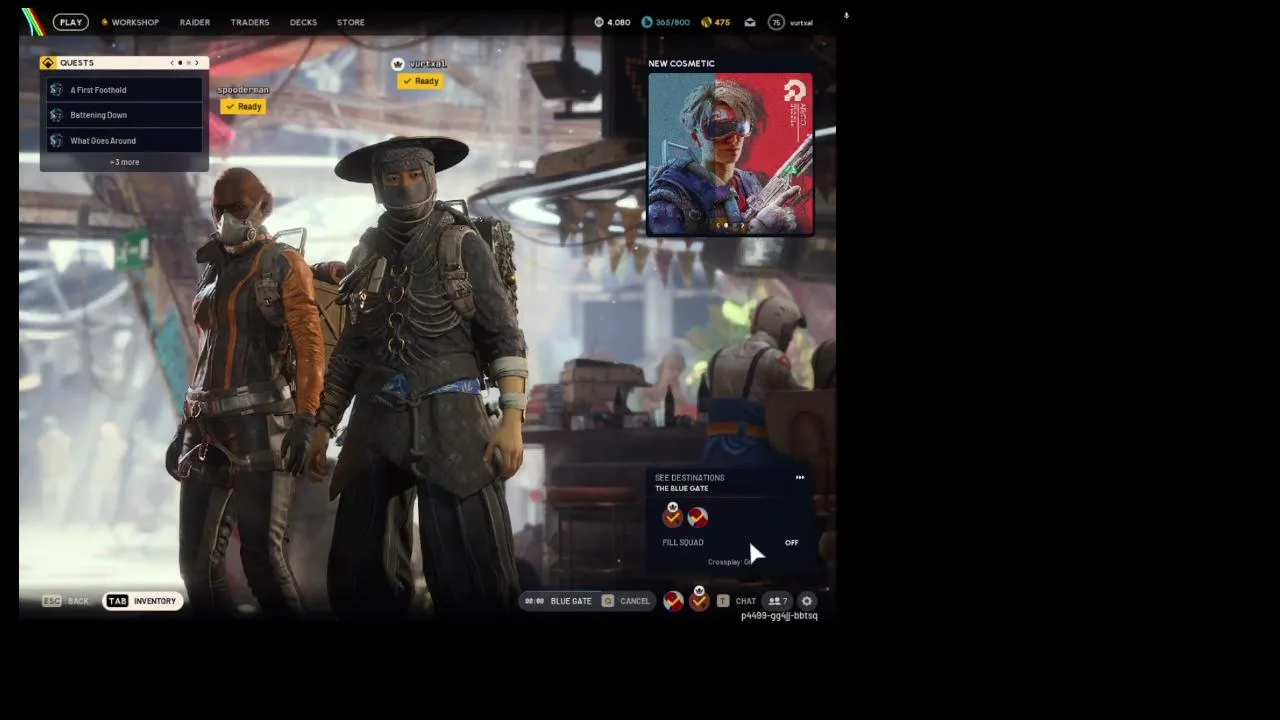
Task: Click The Blue Gate destination name
Action: click(681, 489)
